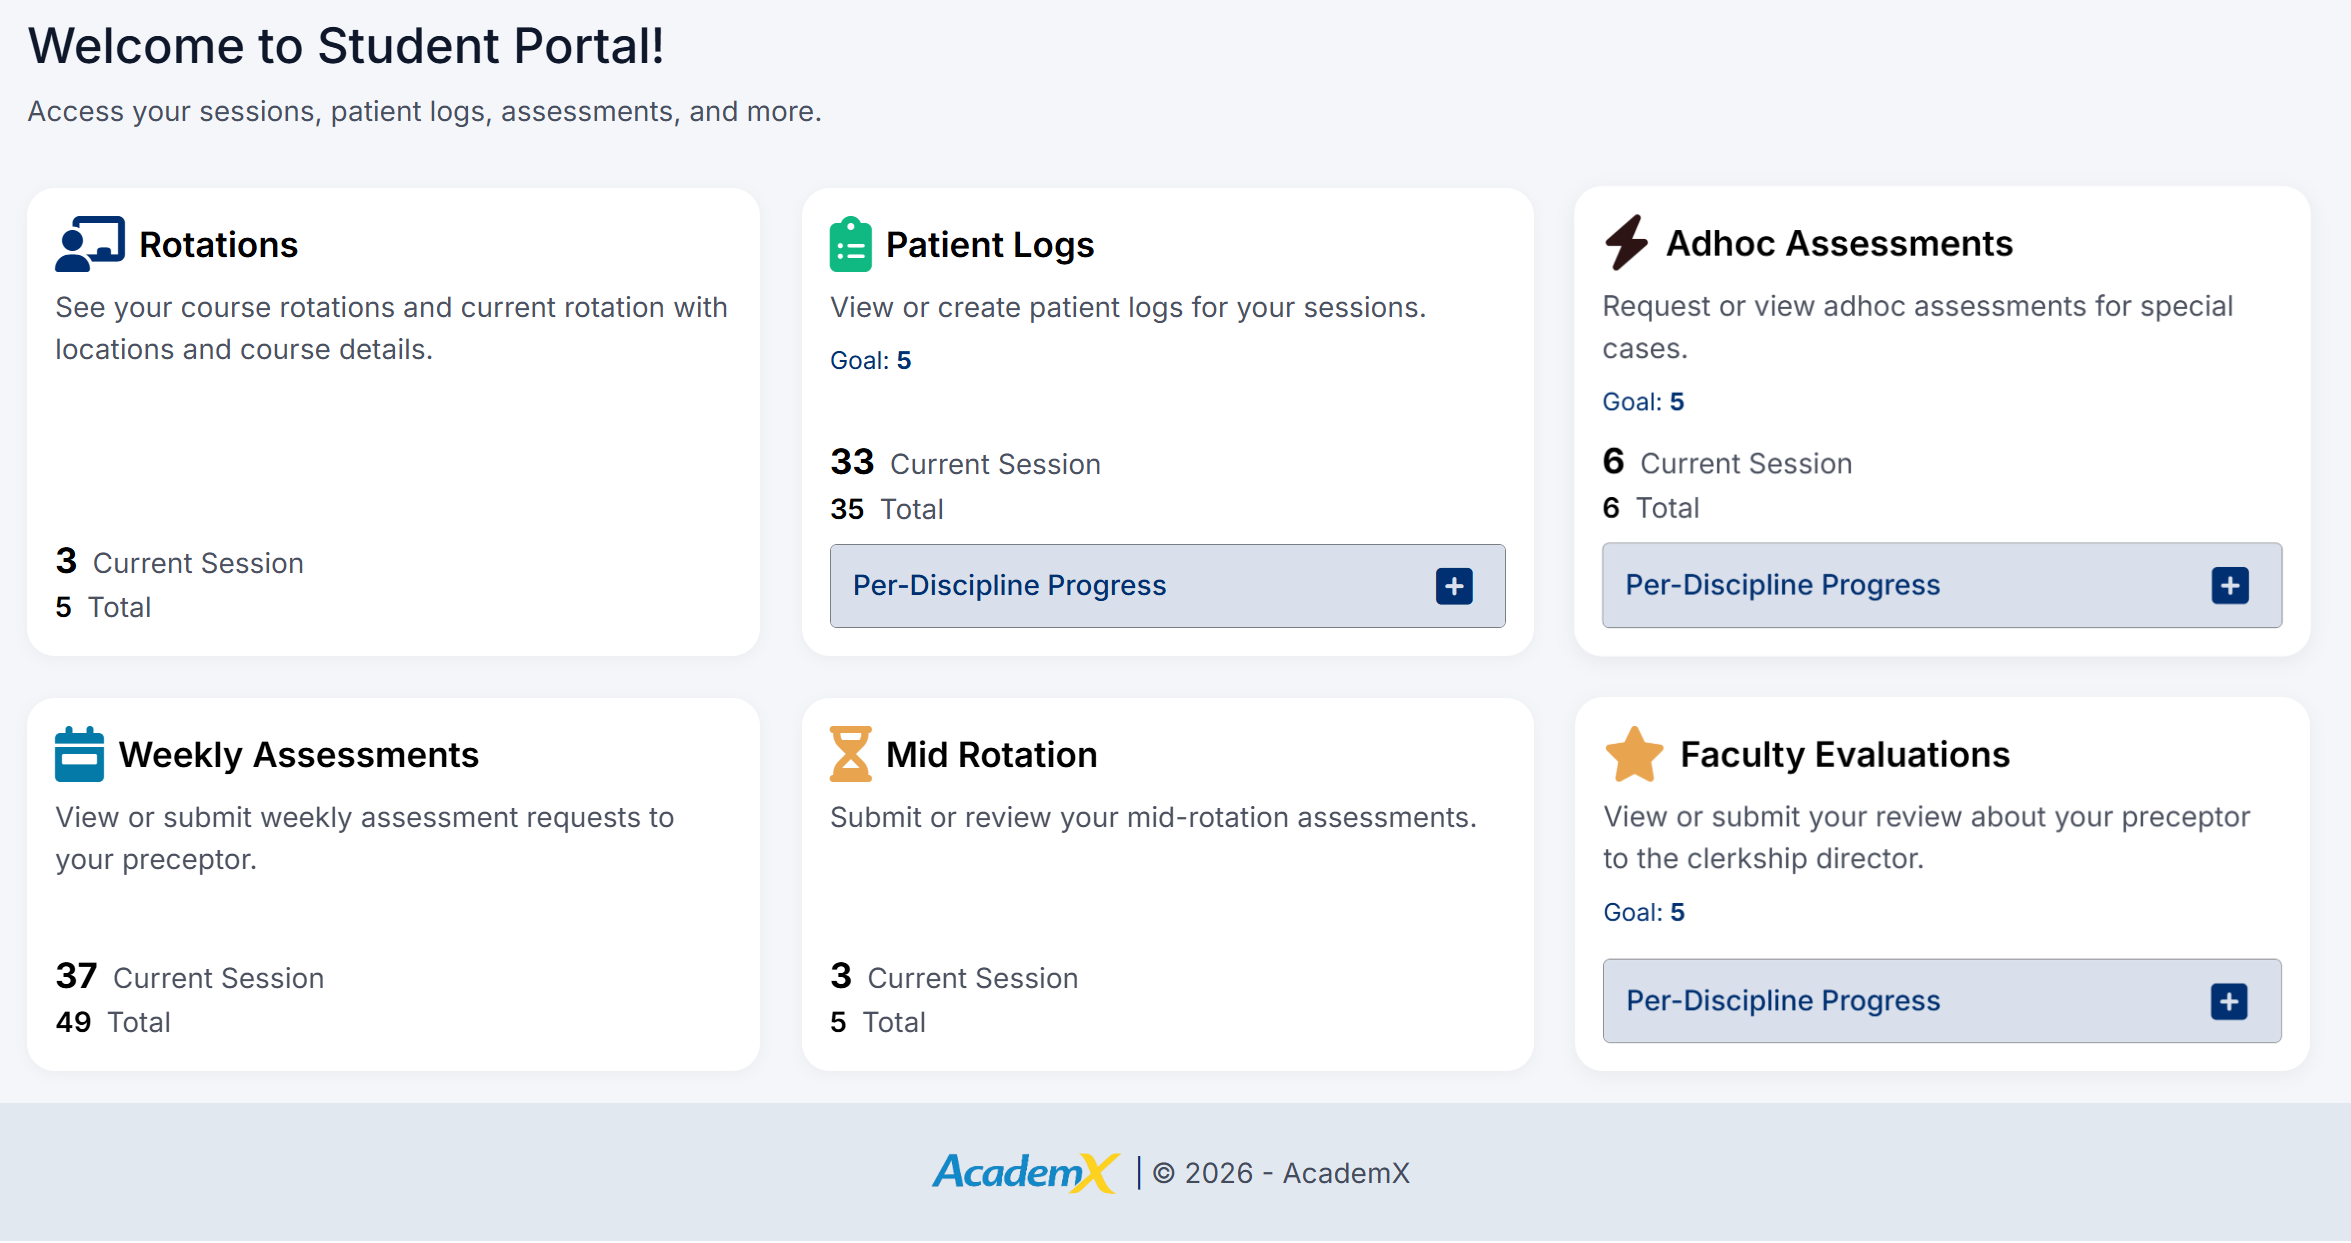
Task: Click the plus icon on Patient Logs progress bar
Action: [1455, 586]
